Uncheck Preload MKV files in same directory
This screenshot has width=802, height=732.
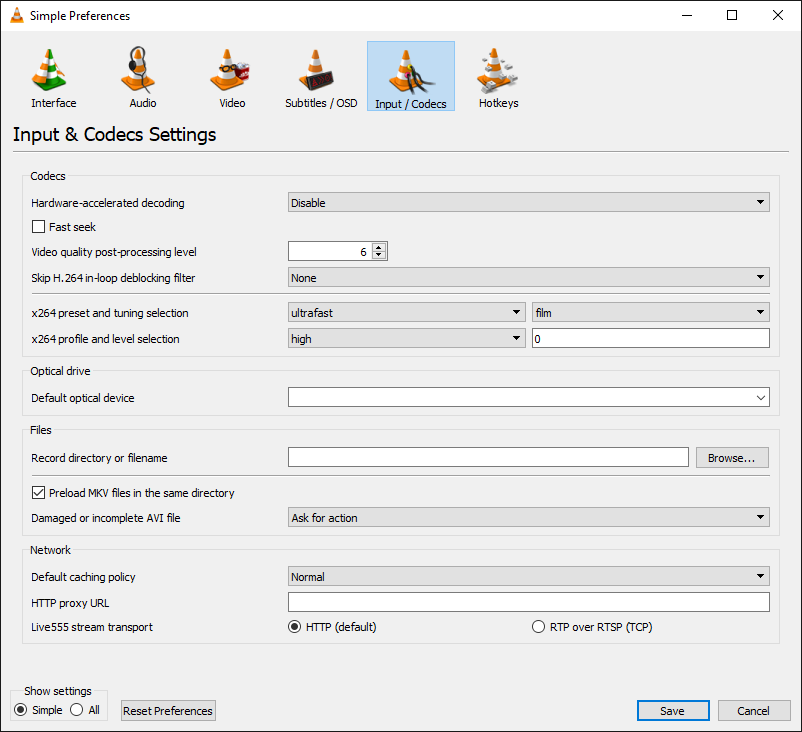coord(40,493)
